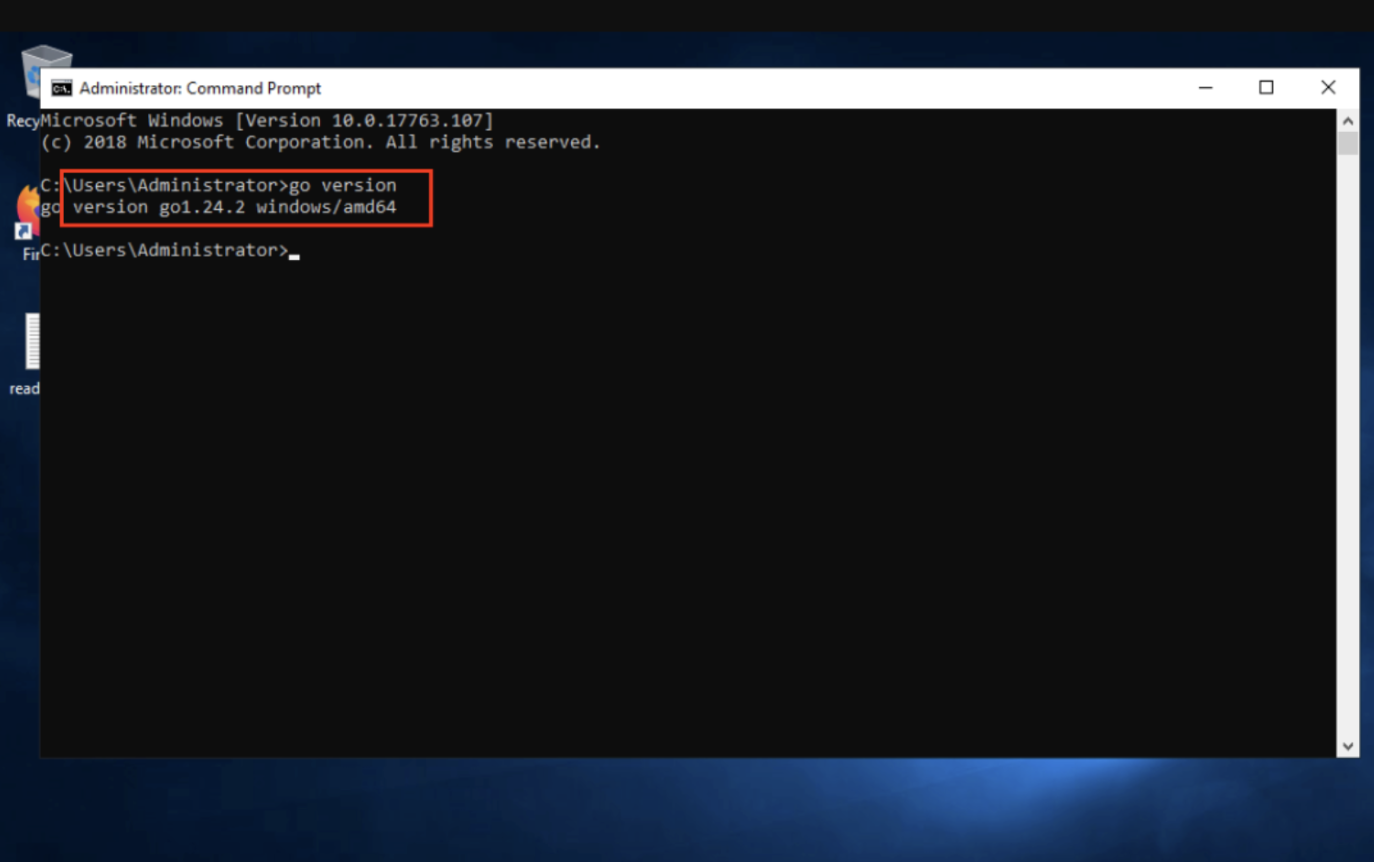1374x862 pixels.
Task: Click the scrollbar up arrow
Action: [1347, 118]
